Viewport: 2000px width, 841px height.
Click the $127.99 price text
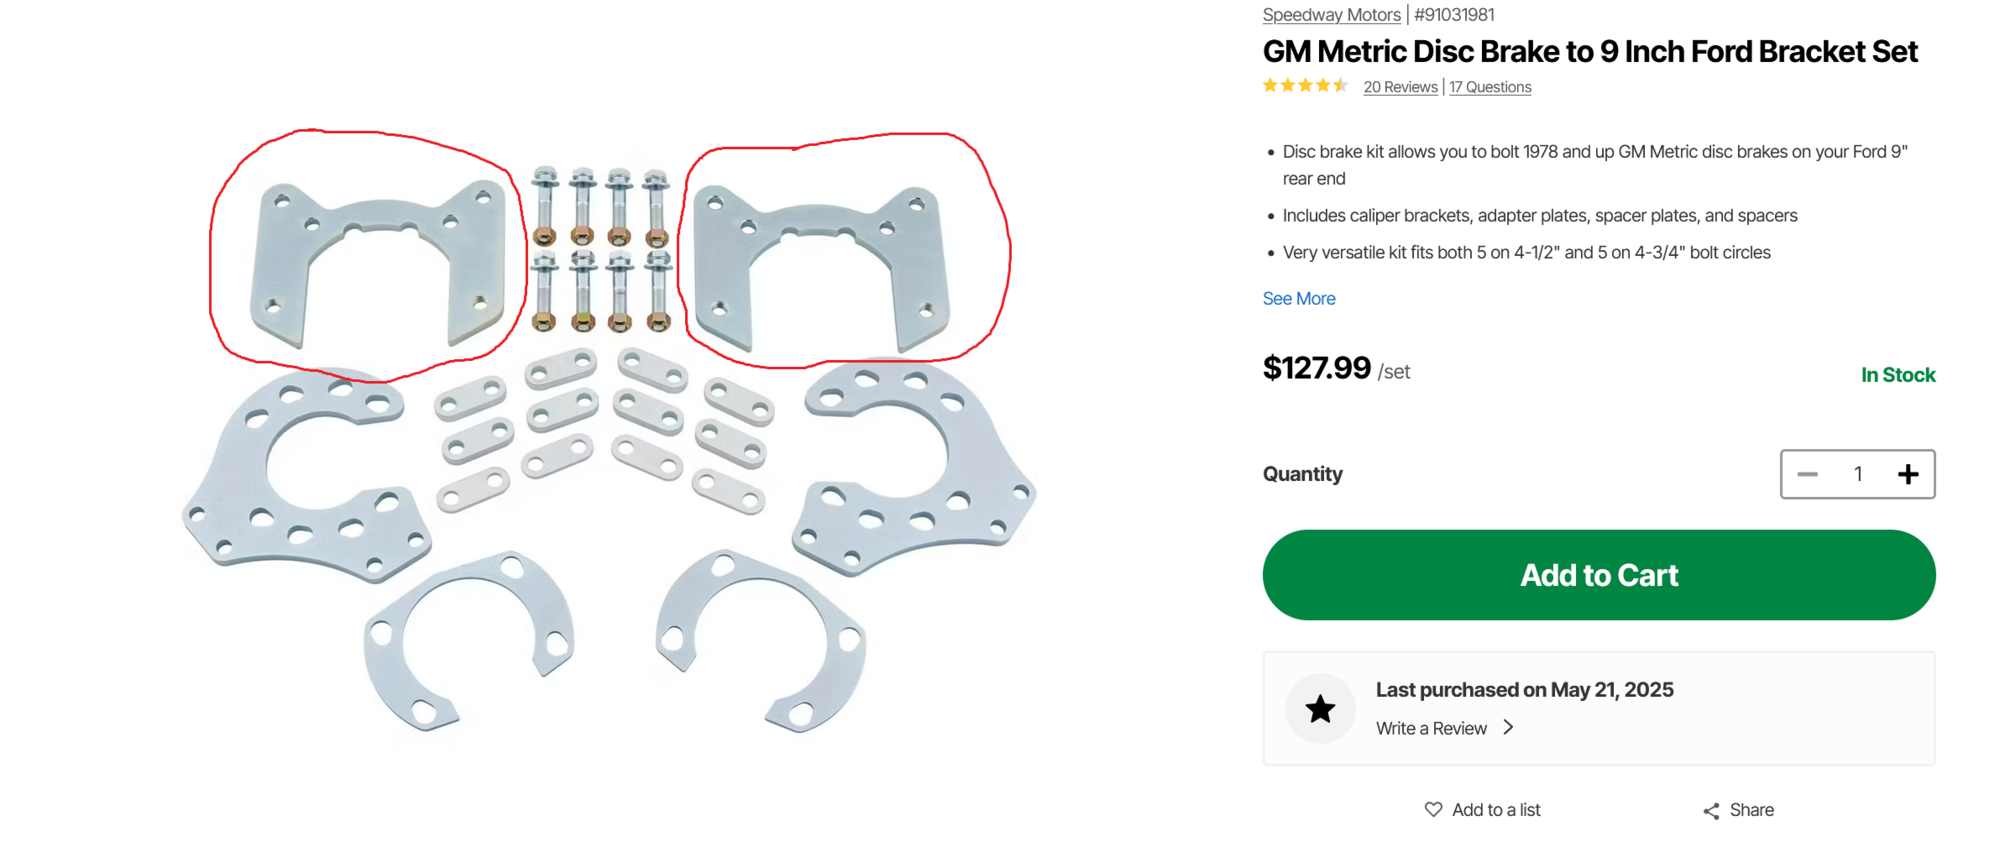point(1316,368)
